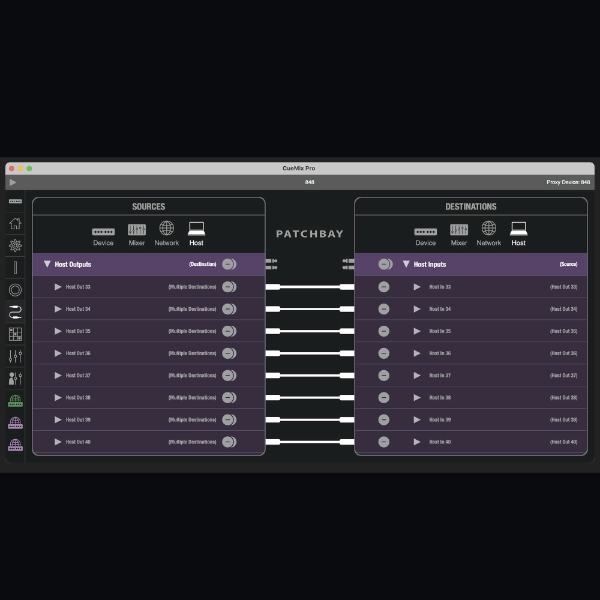The width and height of the screenshot is (600, 600).
Task: Disconnect Host Out 35 from its destinations
Action: coord(229,331)
